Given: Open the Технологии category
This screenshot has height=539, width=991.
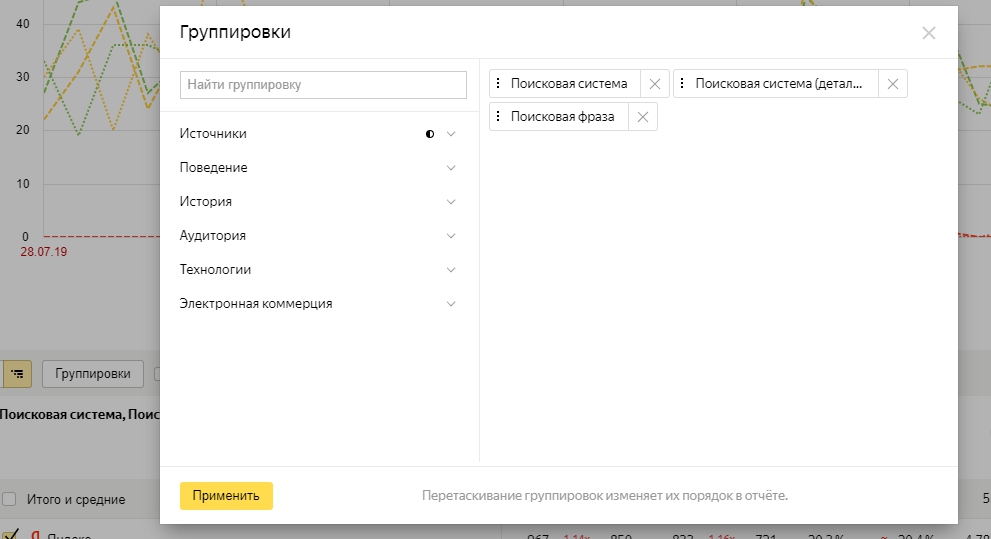Looking at the screenshot, I should click(215, 270).
